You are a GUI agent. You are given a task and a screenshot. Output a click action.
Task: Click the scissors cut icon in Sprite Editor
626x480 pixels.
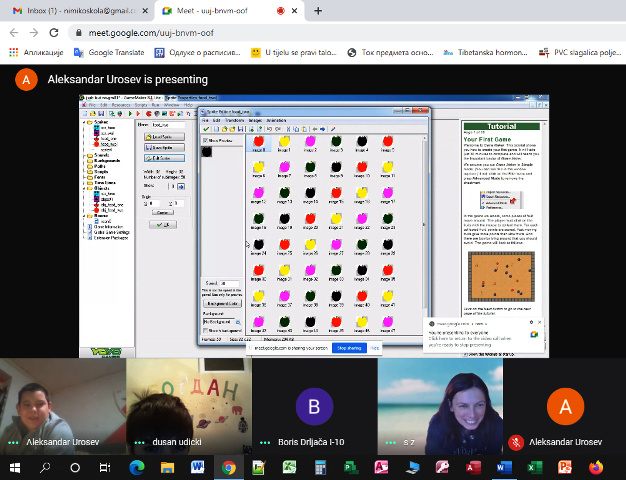click(x=288, y=129)
